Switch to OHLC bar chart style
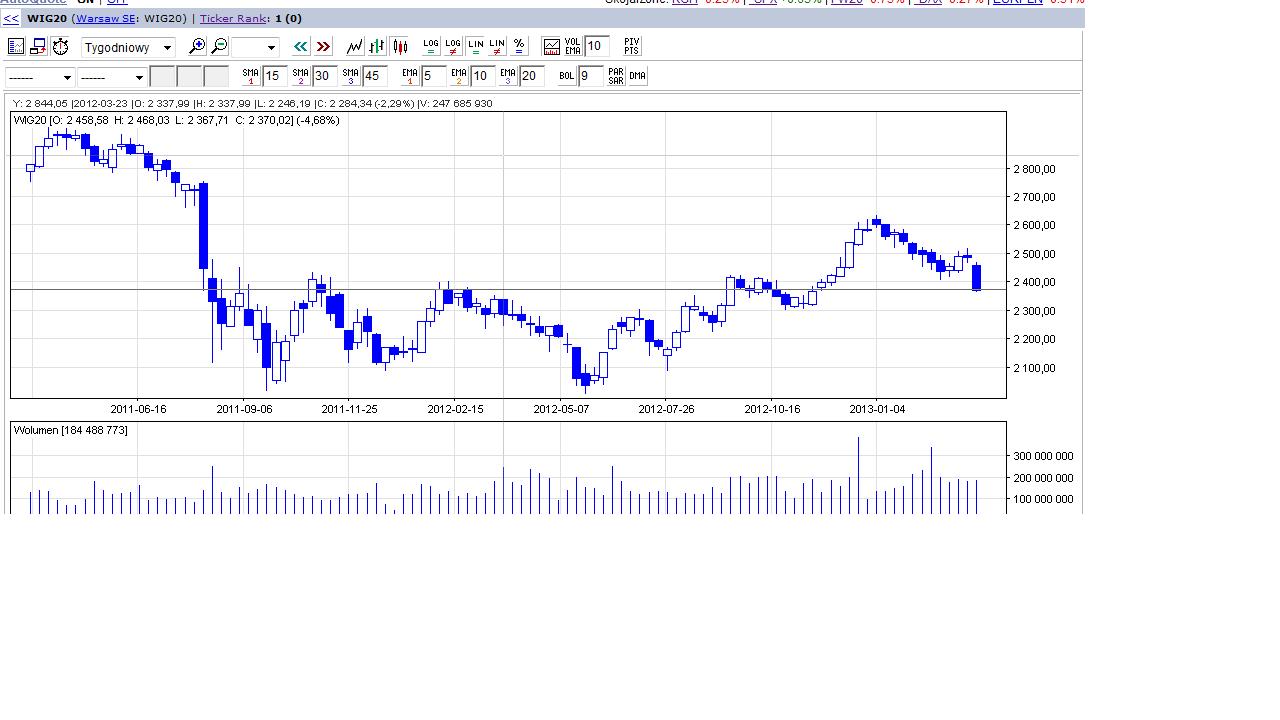 377,47
